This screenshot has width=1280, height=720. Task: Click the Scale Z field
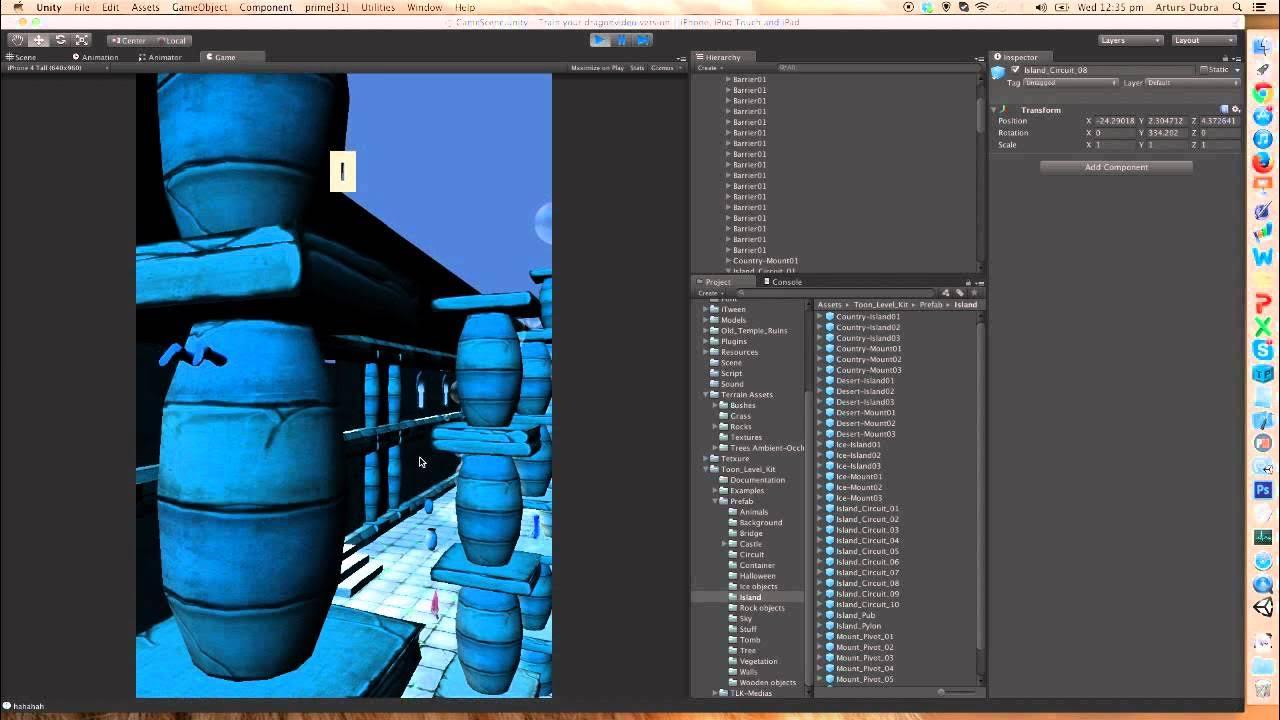click(1219, 145)
